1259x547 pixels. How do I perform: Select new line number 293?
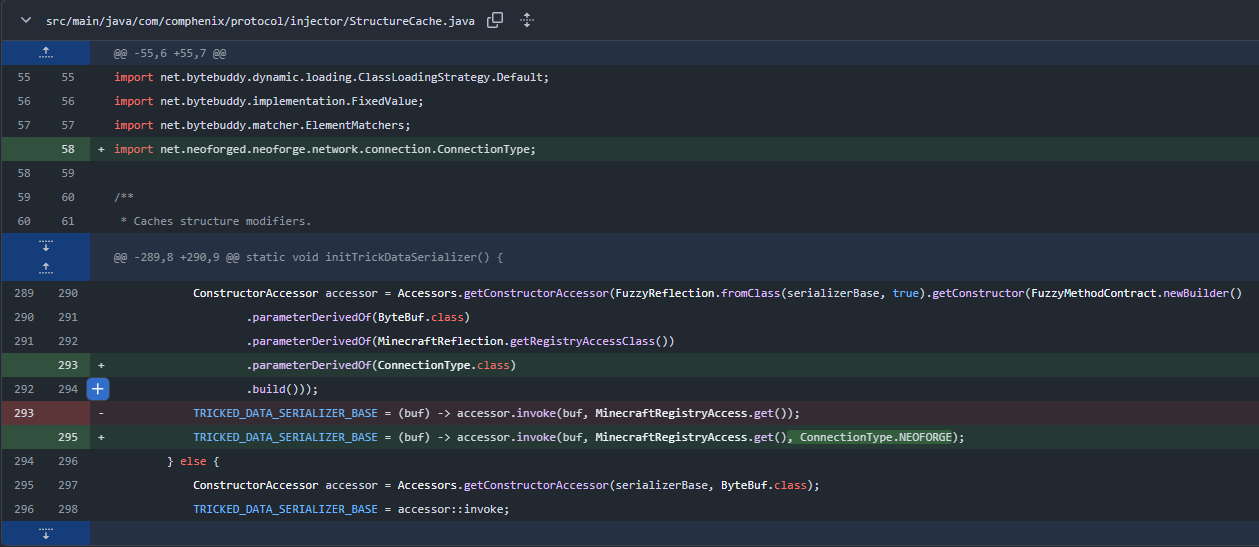coord(67,365)
